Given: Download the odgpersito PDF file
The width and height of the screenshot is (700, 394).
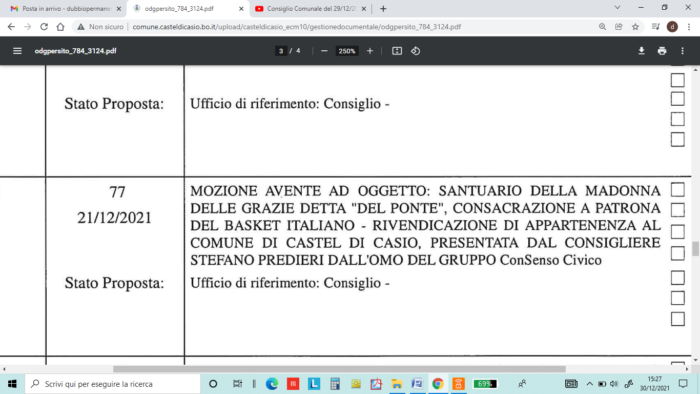Looking at the screenshot, I should (x=642, y=51).
